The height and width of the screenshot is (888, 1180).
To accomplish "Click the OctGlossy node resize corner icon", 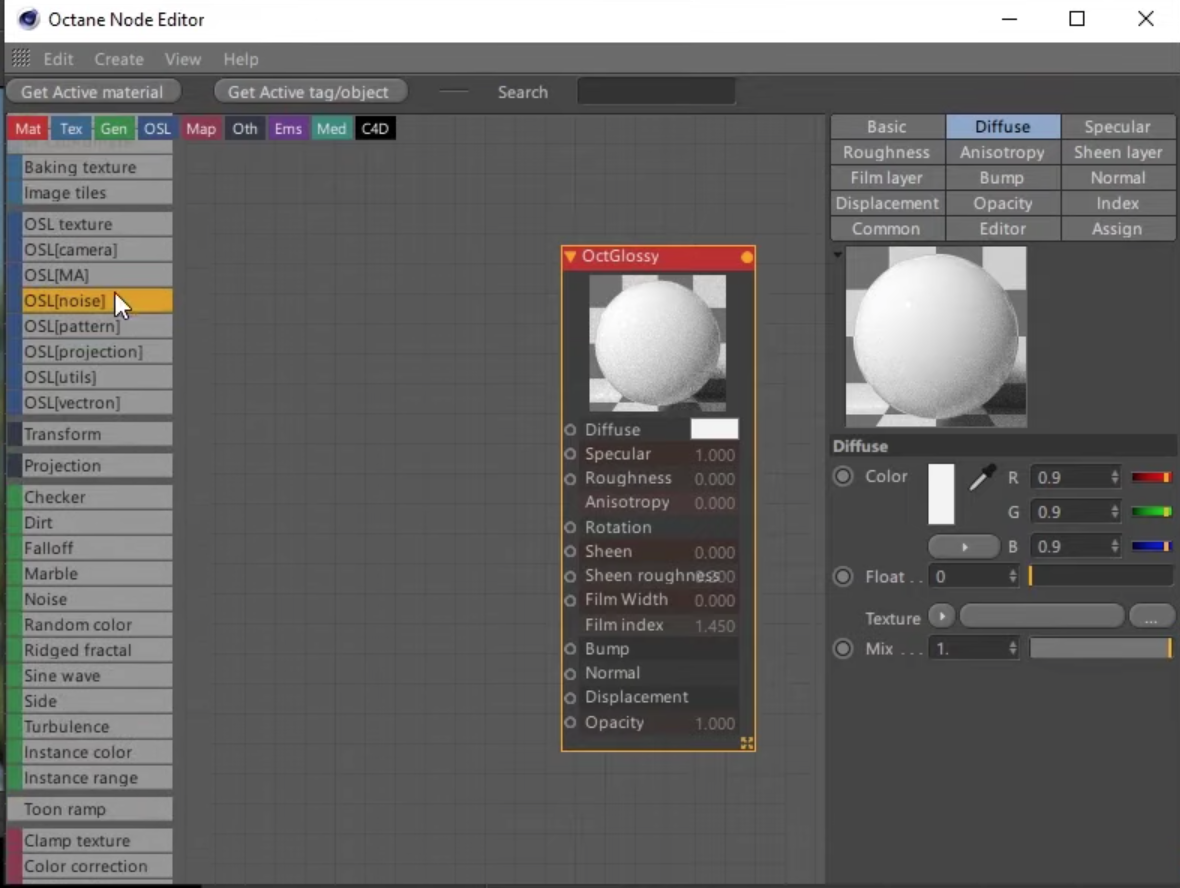I will [747, 743].
